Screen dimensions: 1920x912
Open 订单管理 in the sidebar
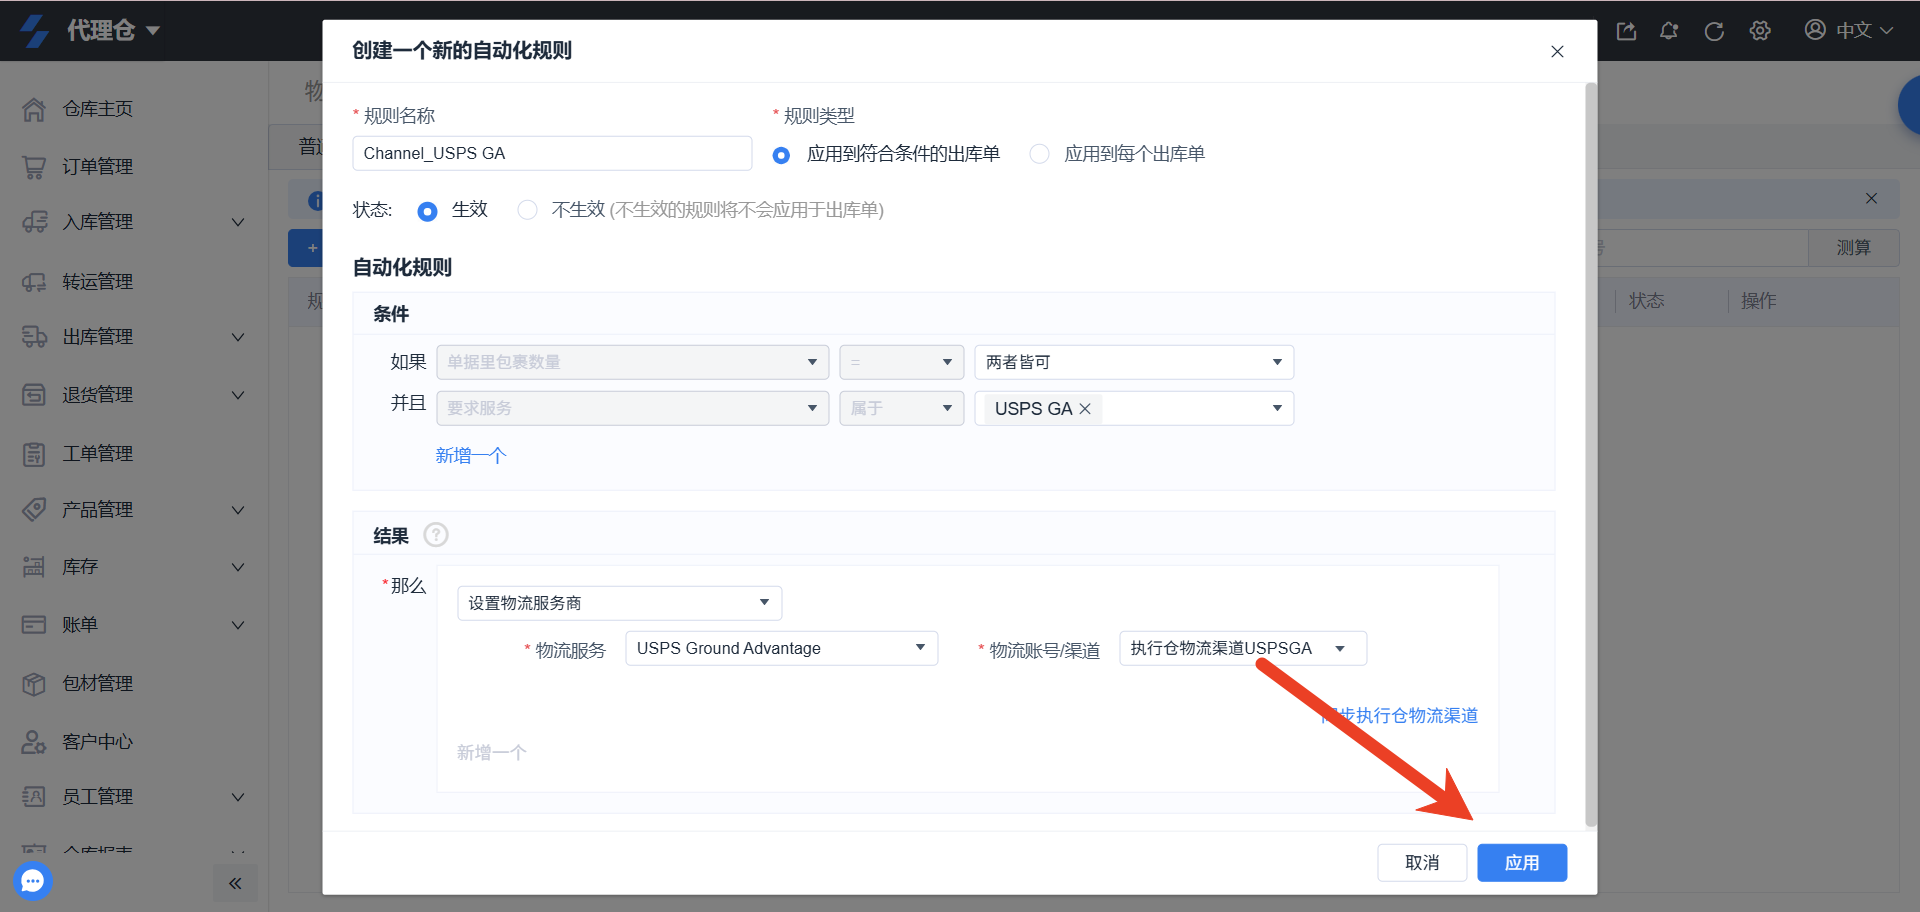[x=98, y=167]
